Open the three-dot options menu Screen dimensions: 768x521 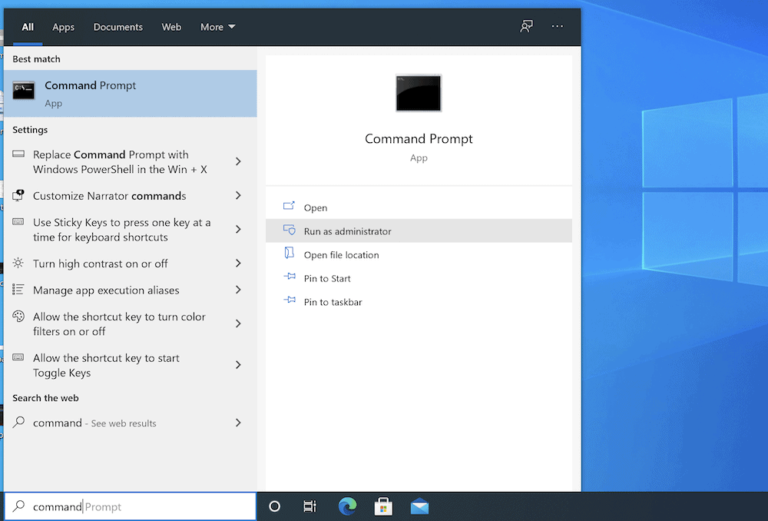tap(557, 27)
